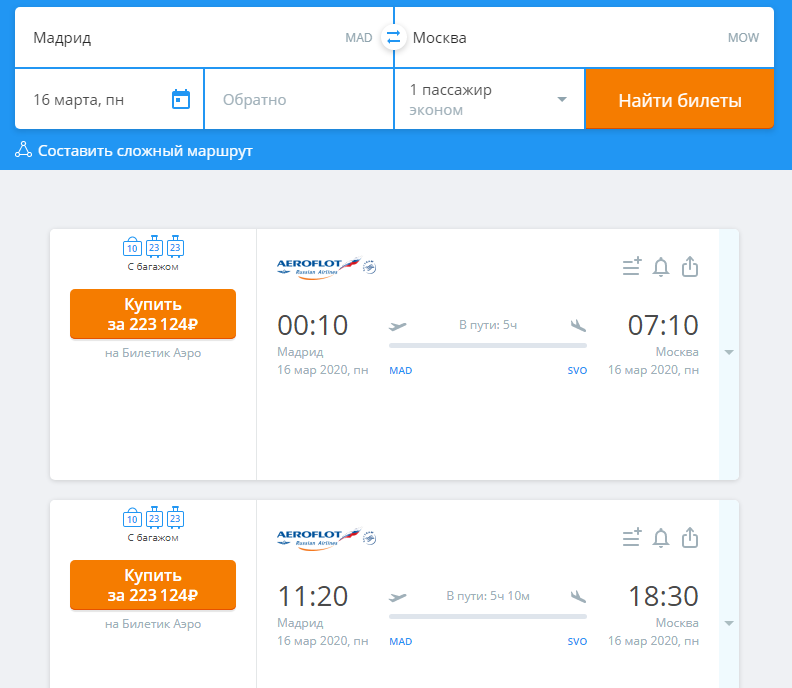Viewport: 792px width, 688px height.
Task: Add first flight to comparison list
Action: coord(632,267)
